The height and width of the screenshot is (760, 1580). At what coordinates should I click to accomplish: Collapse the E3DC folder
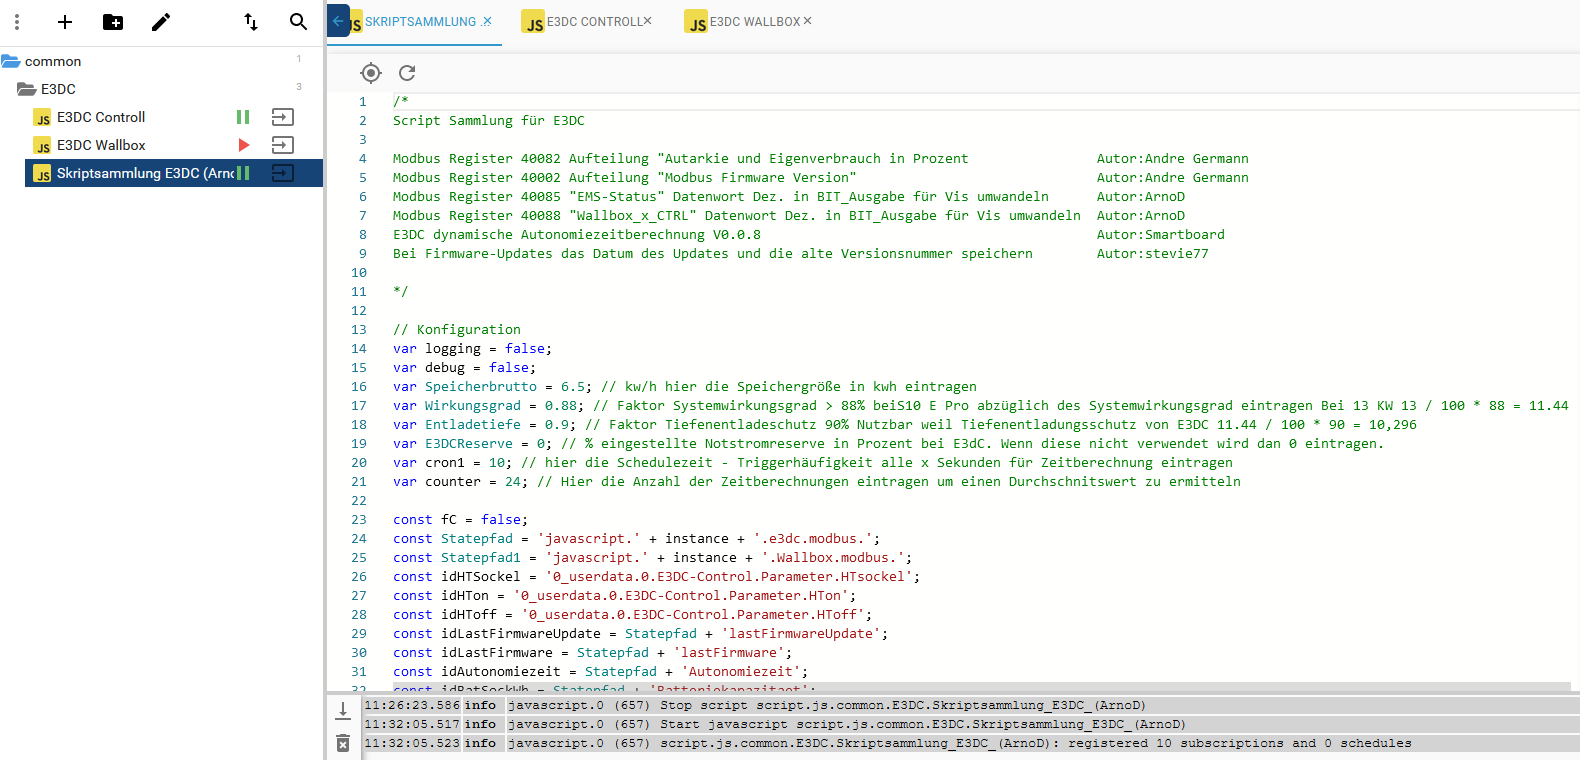coord(27,89)
